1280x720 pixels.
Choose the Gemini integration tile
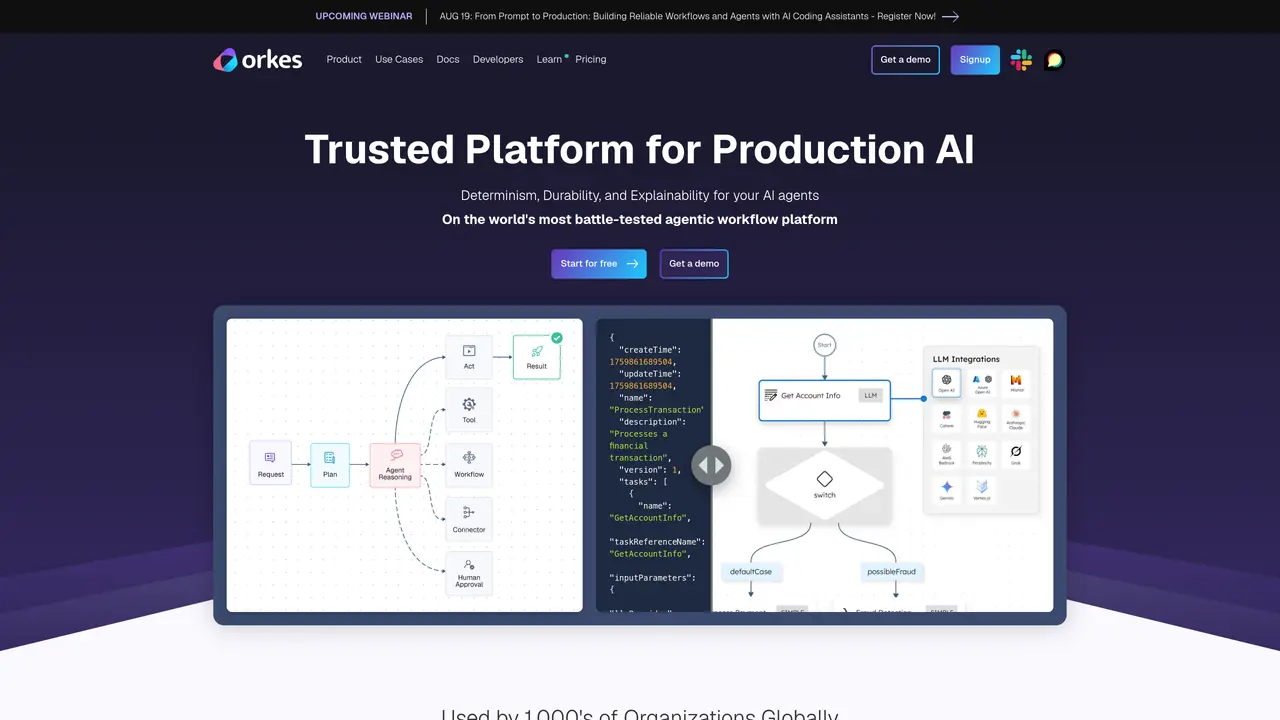(x=946, y=490)
